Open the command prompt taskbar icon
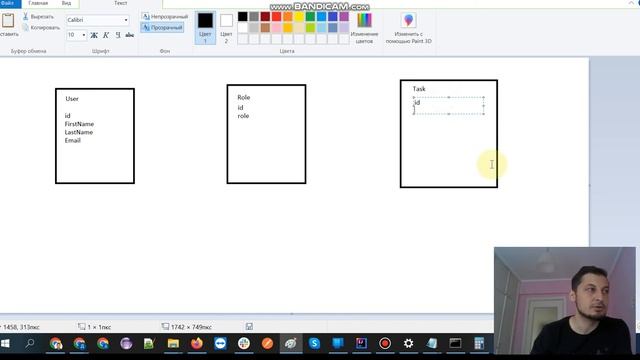The image size is (640, 360). pyautogui.click(x=455, y=343)
